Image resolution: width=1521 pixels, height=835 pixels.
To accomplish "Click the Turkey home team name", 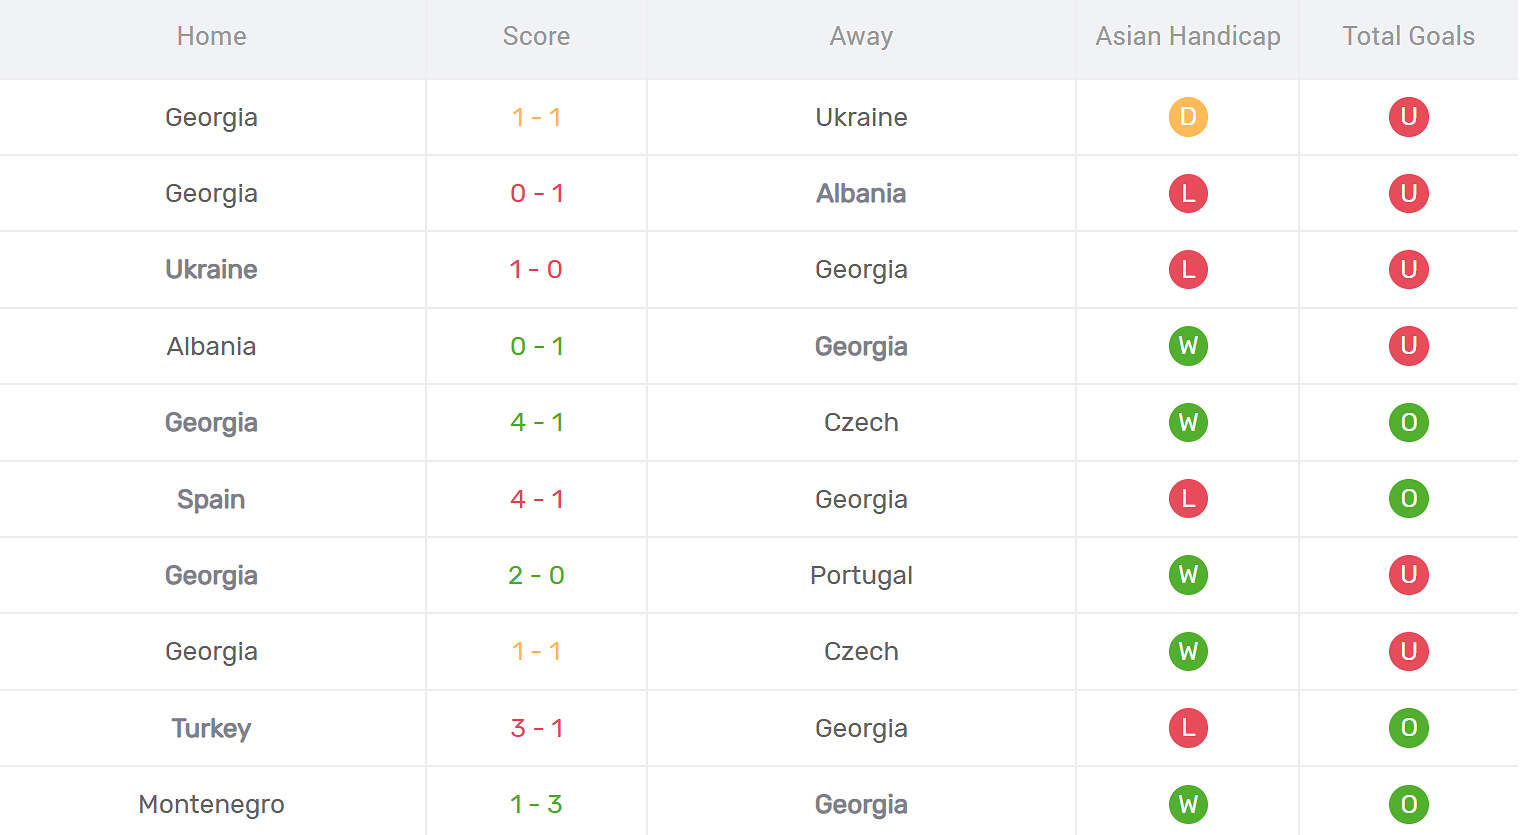I will [x=211, y=728].
